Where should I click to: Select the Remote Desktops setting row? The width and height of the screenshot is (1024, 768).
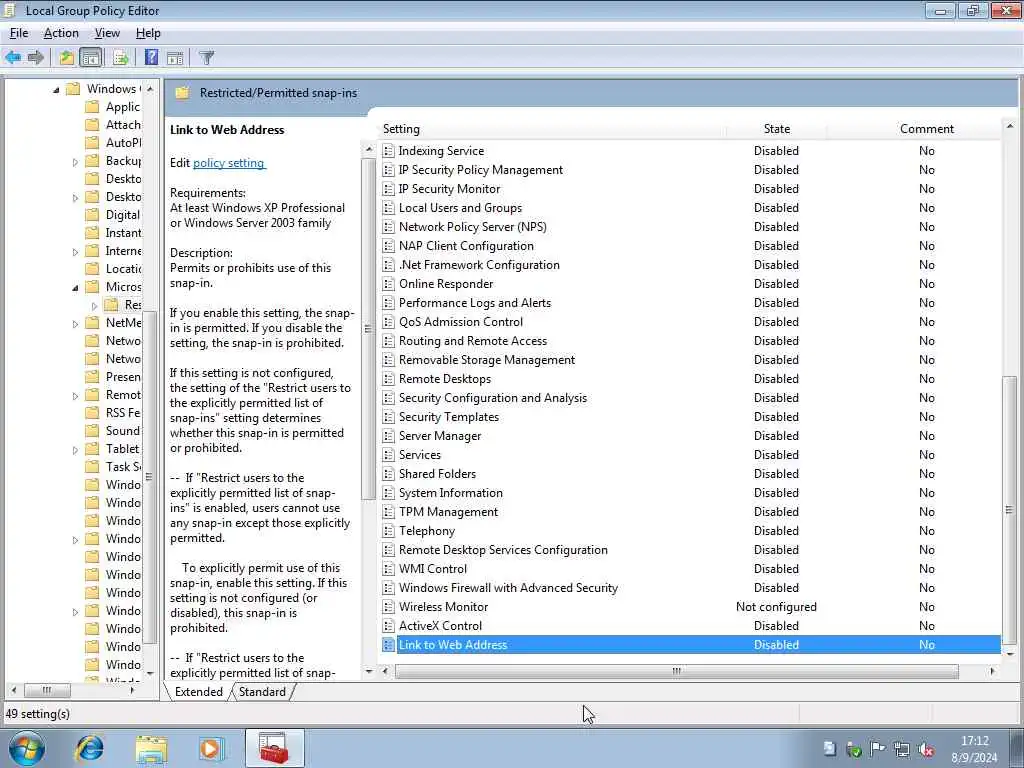coord(690,379)
